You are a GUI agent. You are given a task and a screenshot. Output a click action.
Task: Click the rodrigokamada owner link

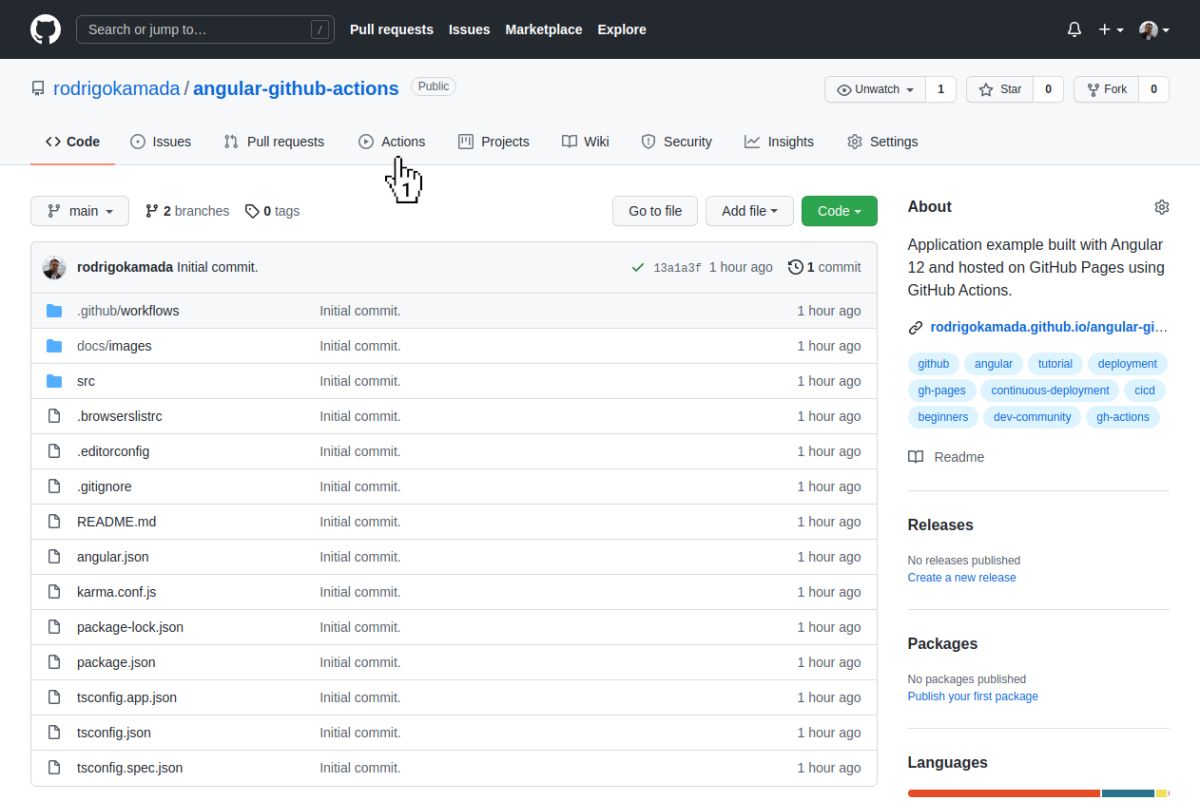pos(116,88)
